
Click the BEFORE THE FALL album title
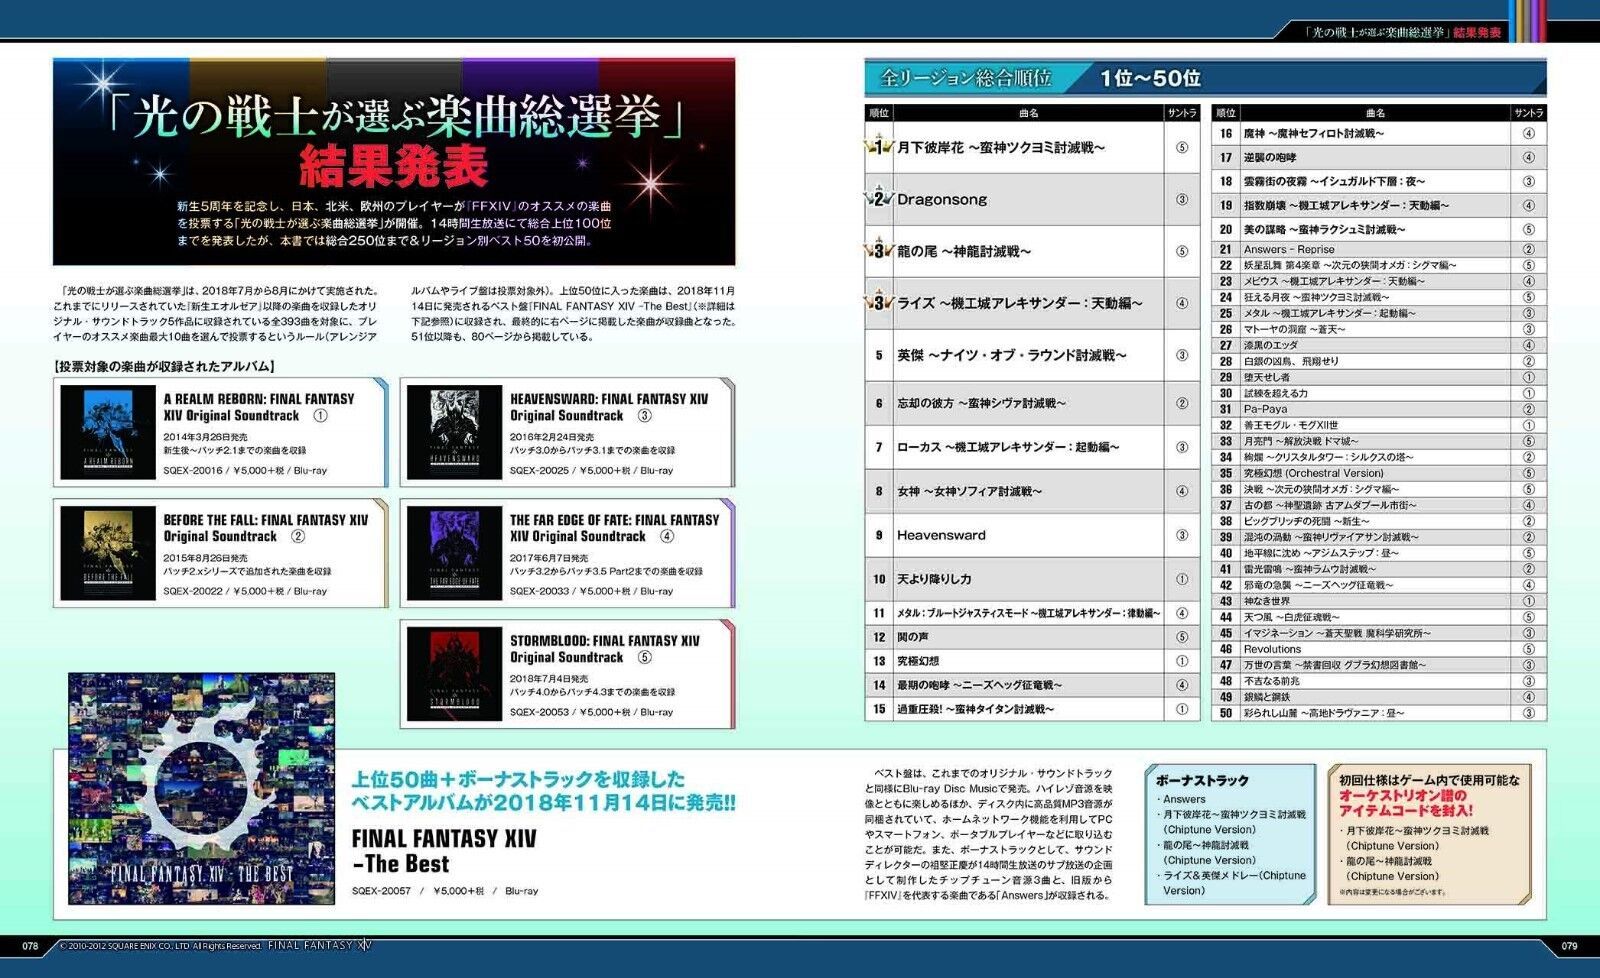pyautogui.click(x=265, y=528)
